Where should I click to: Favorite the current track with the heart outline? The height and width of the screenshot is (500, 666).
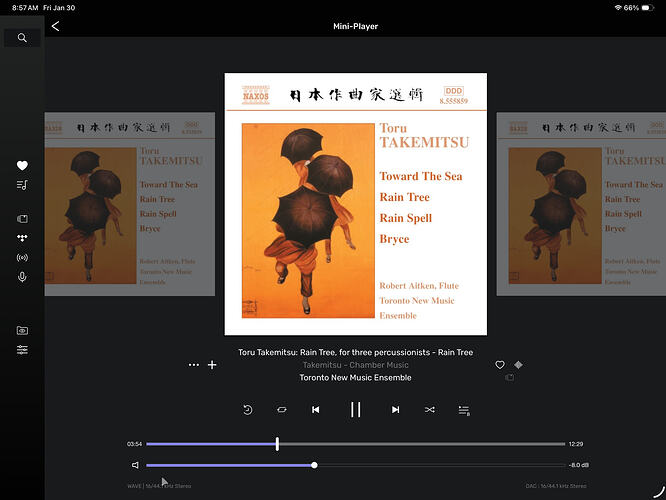pyautogui.click(x=500, y=365)
